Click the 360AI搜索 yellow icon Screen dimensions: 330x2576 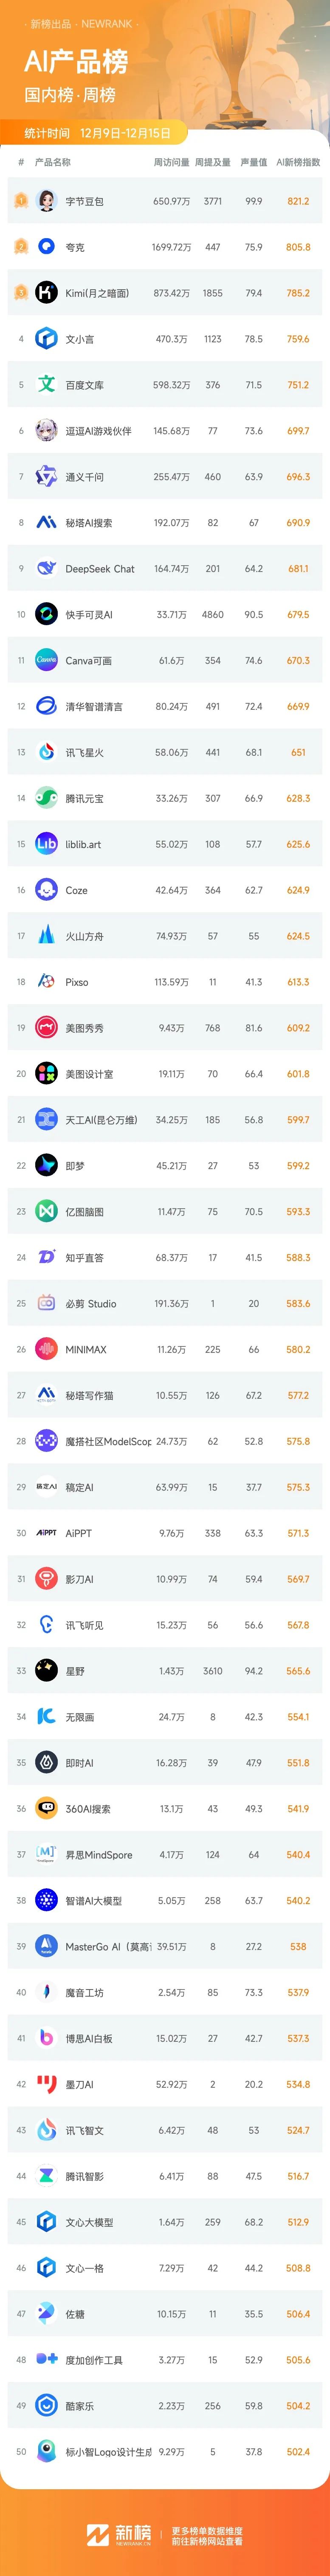[x=46, y=1809]
